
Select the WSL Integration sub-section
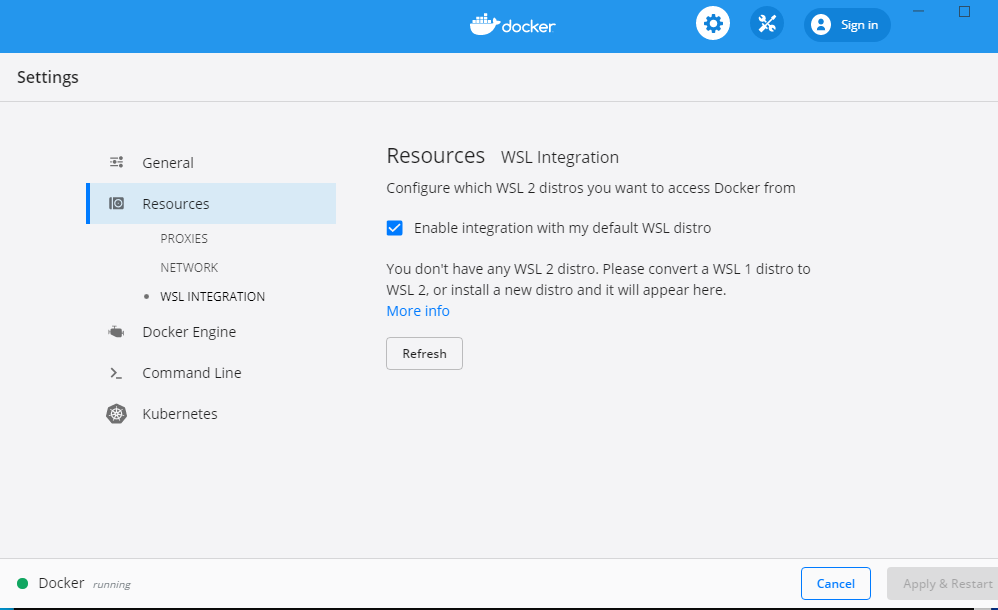(x=212, y=297)
